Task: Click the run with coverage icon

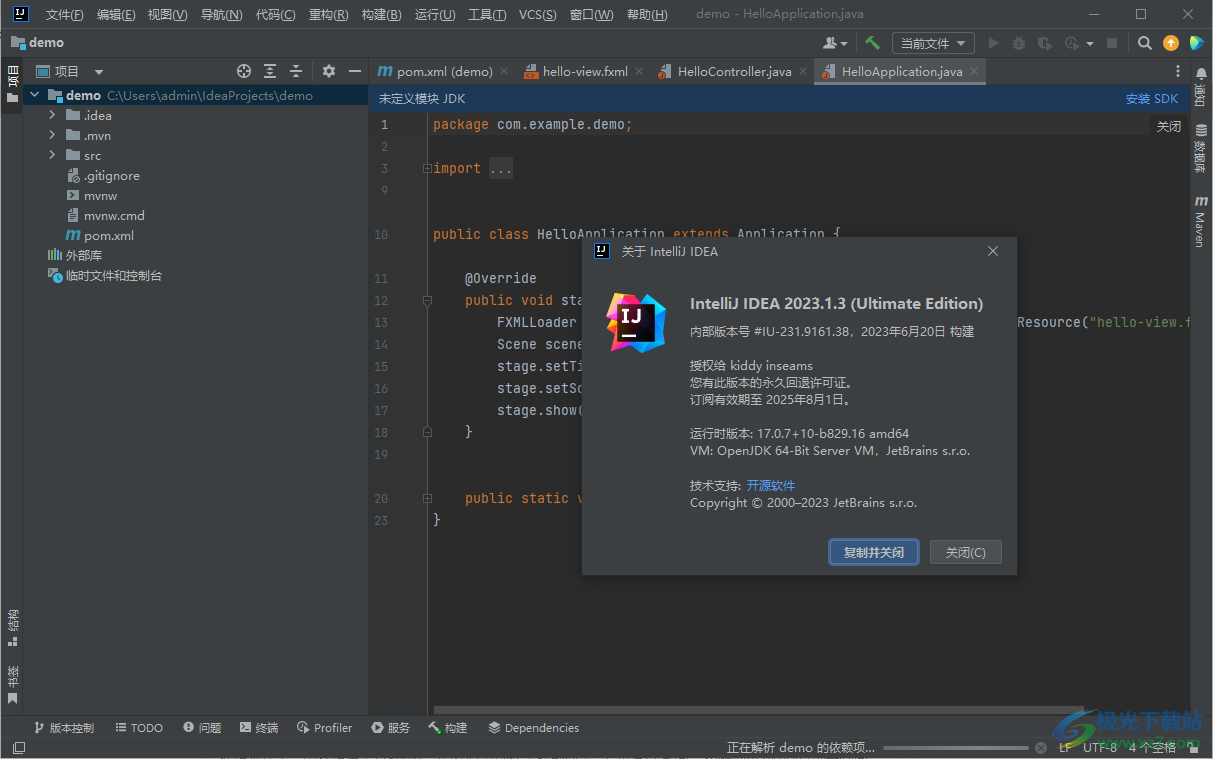Action: point(1045,43)
